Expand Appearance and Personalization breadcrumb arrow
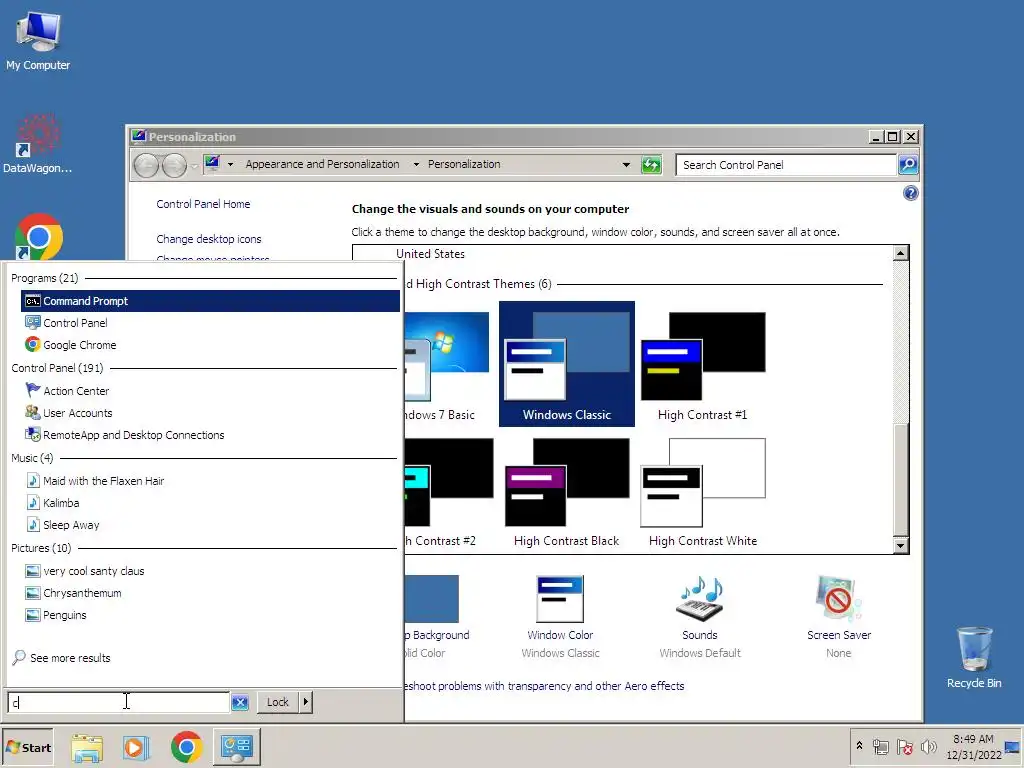This screenshot has width=1024, height=768. 416,165
